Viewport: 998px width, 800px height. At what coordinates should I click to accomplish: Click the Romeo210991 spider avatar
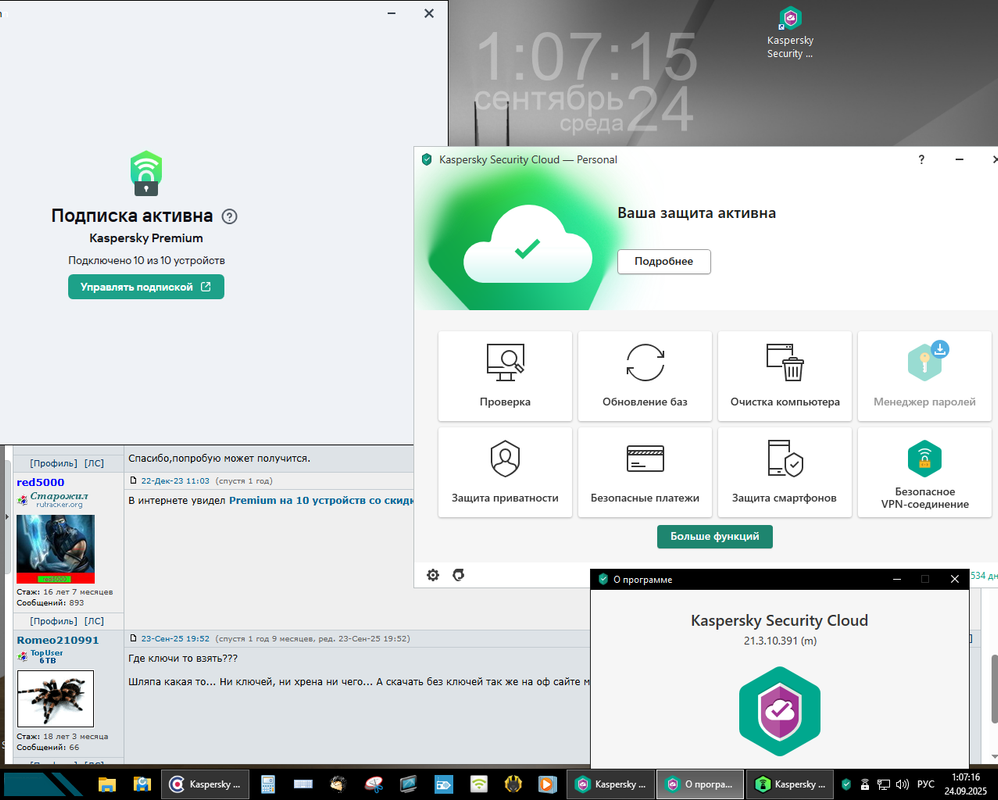55,698
